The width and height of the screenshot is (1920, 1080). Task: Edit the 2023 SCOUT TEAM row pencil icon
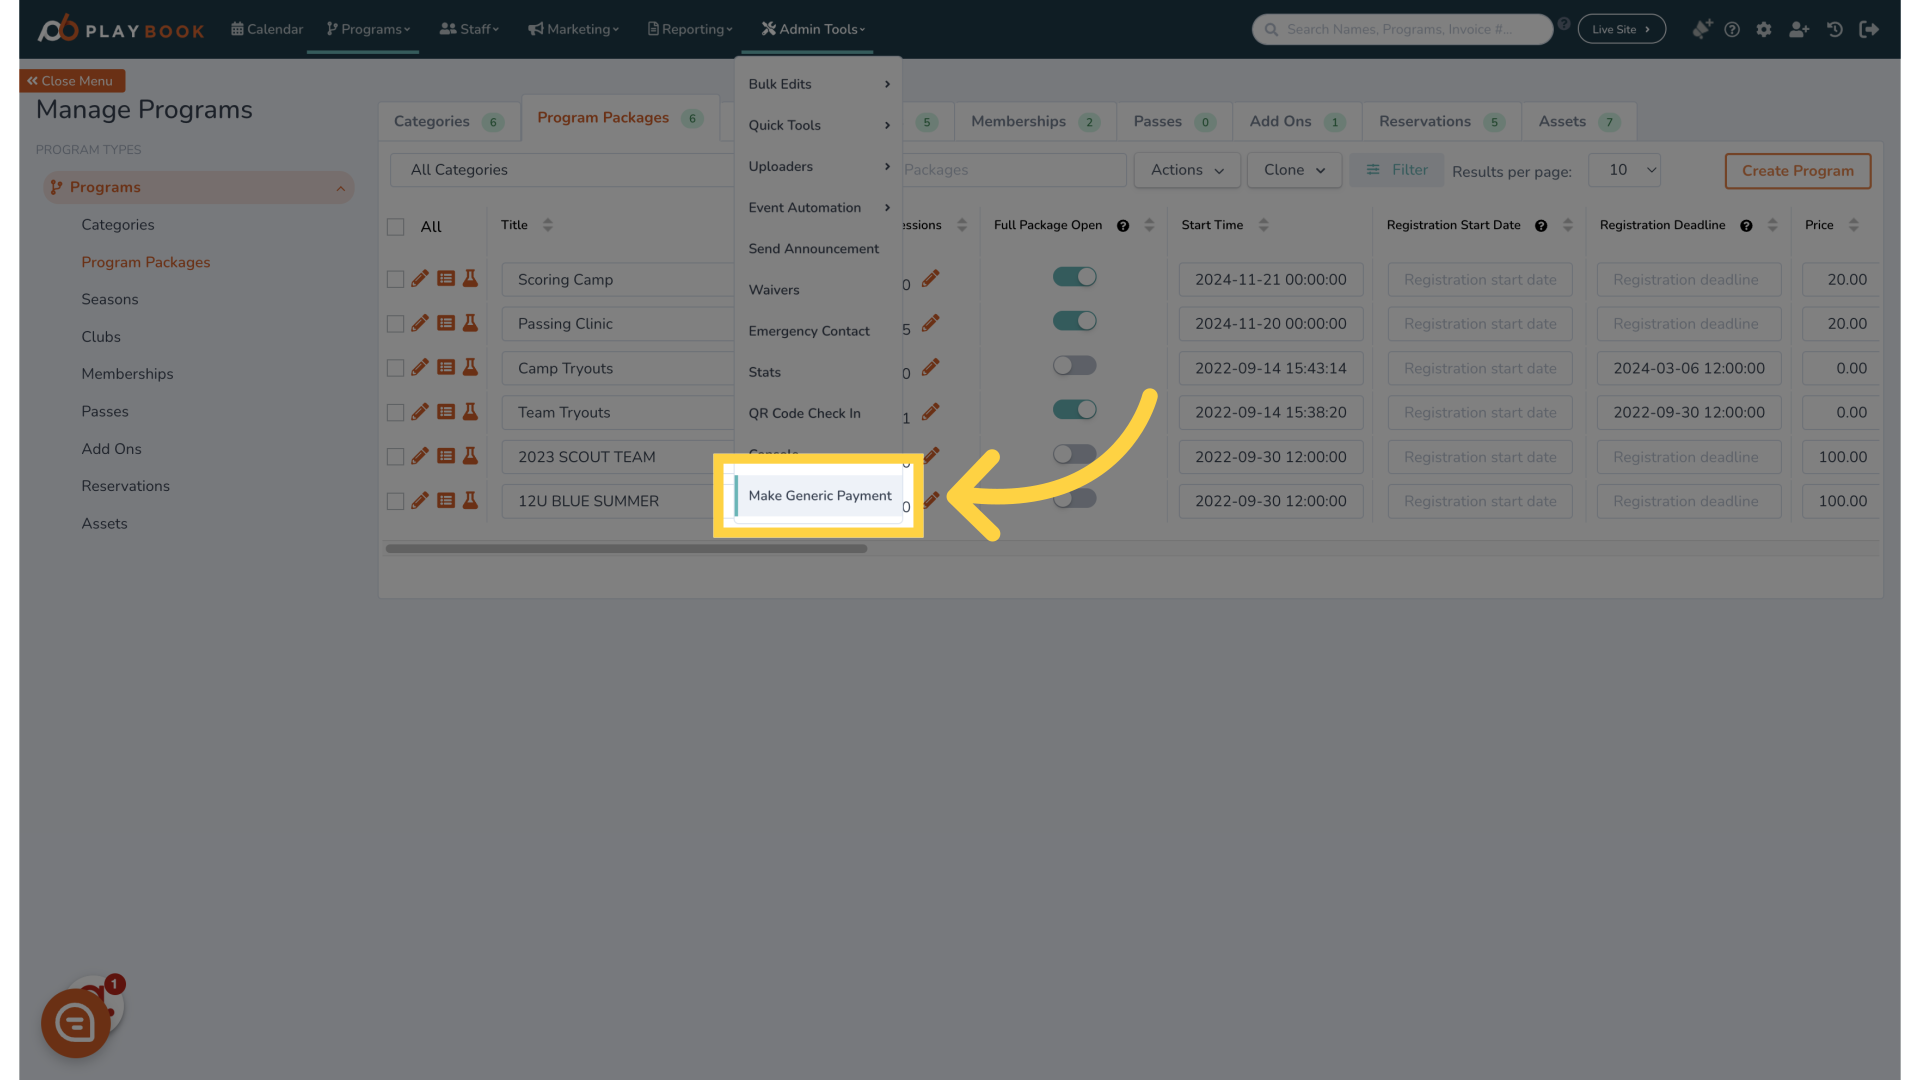pyautogui.click(x=420, y=456)
